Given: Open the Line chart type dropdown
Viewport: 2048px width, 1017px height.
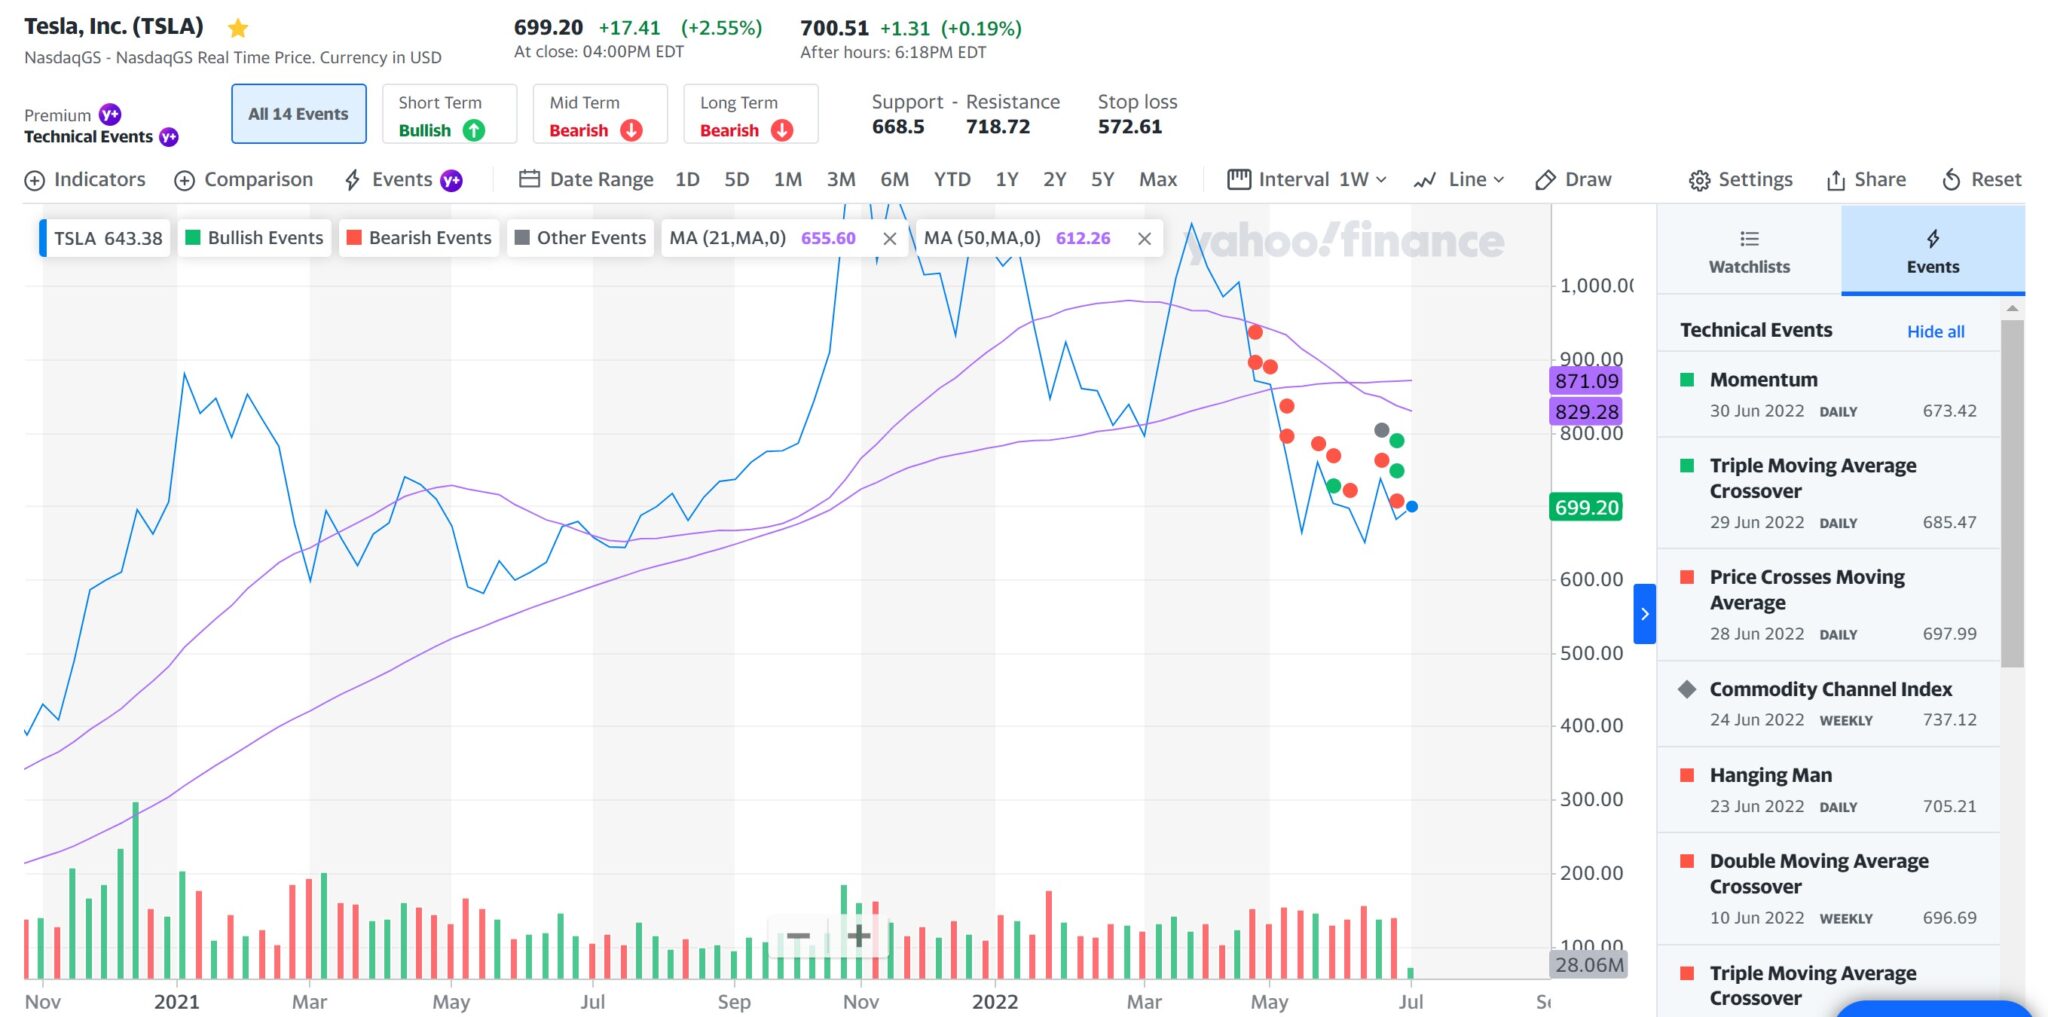Looking at the screenshot, I should tap(1458, 180).
